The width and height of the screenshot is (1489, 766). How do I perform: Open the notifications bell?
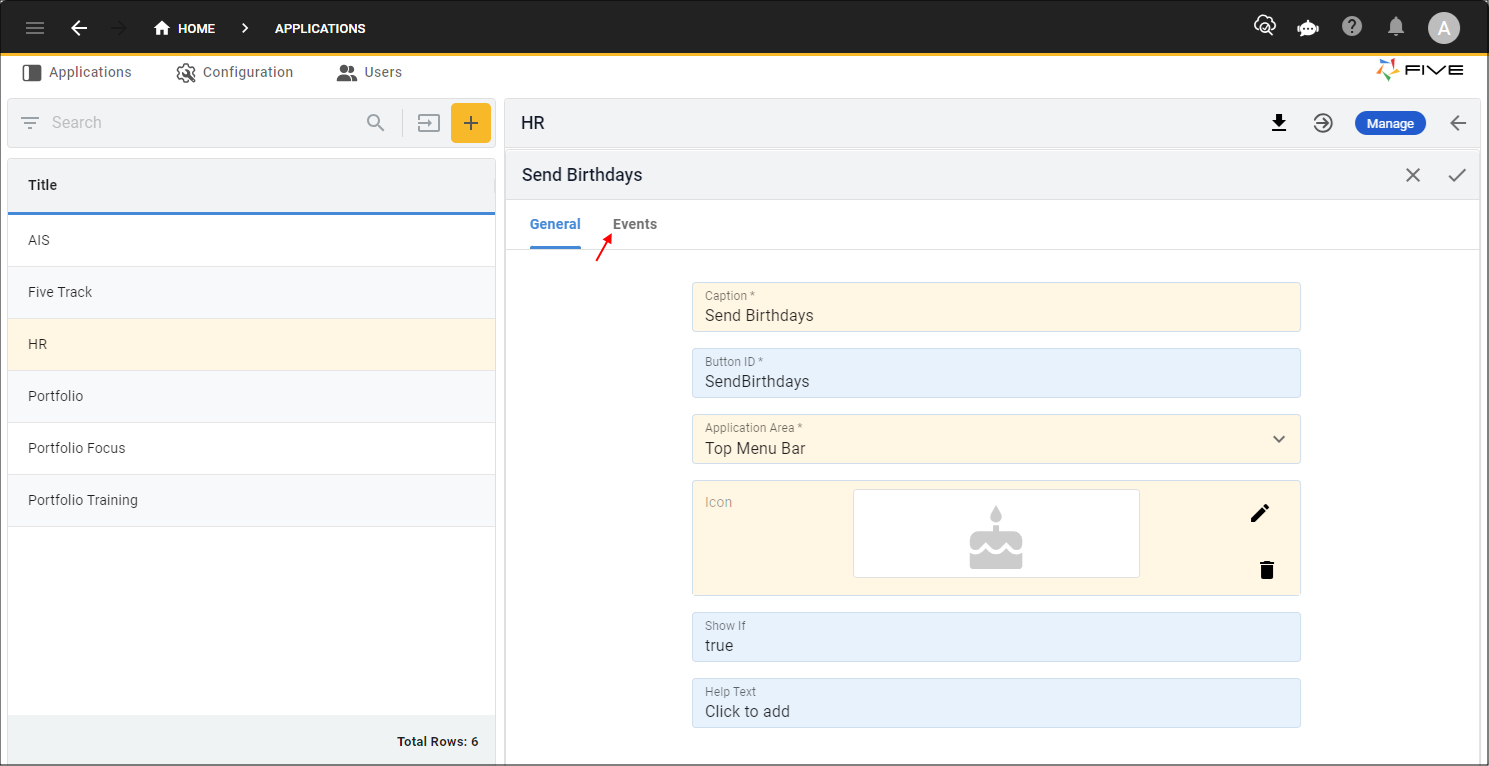point(1396,27)
